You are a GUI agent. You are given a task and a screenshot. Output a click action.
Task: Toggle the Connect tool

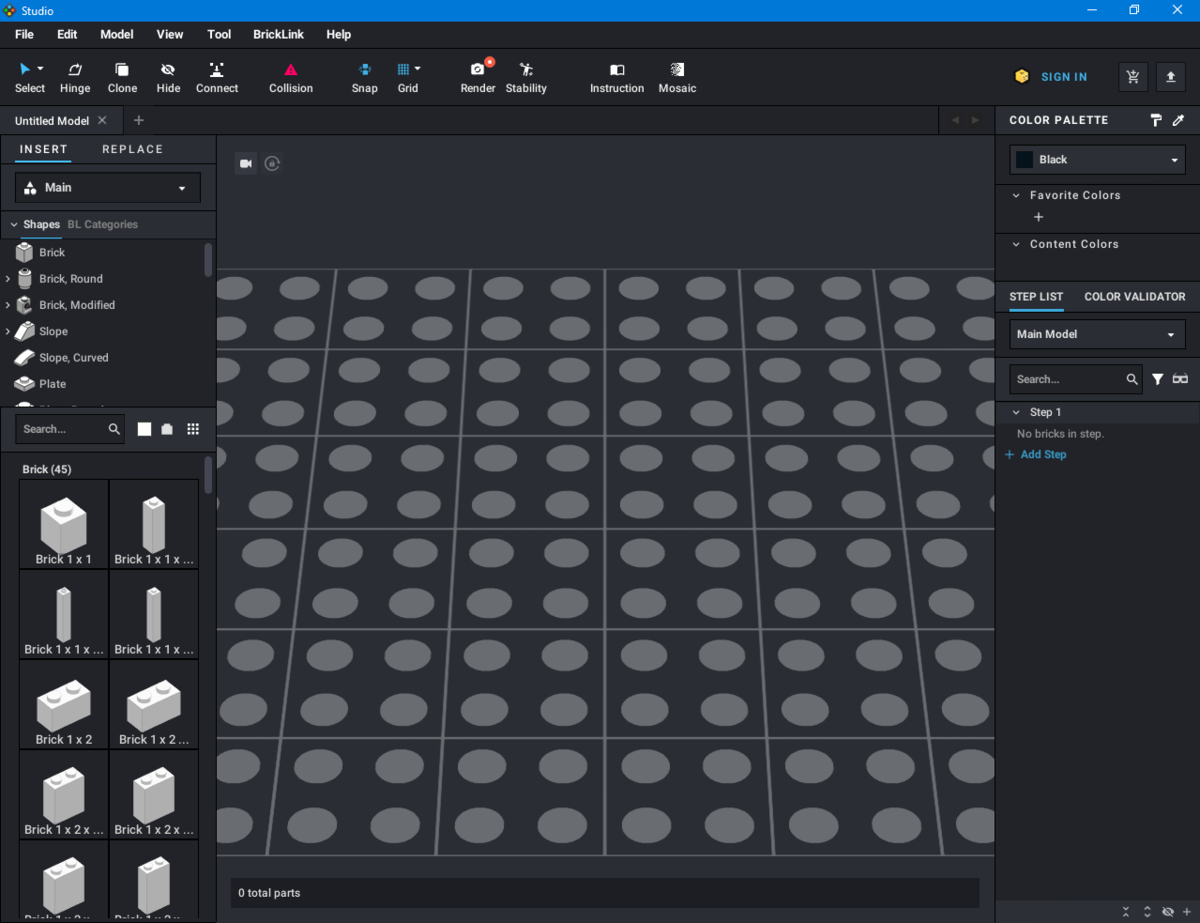(217, 76)
